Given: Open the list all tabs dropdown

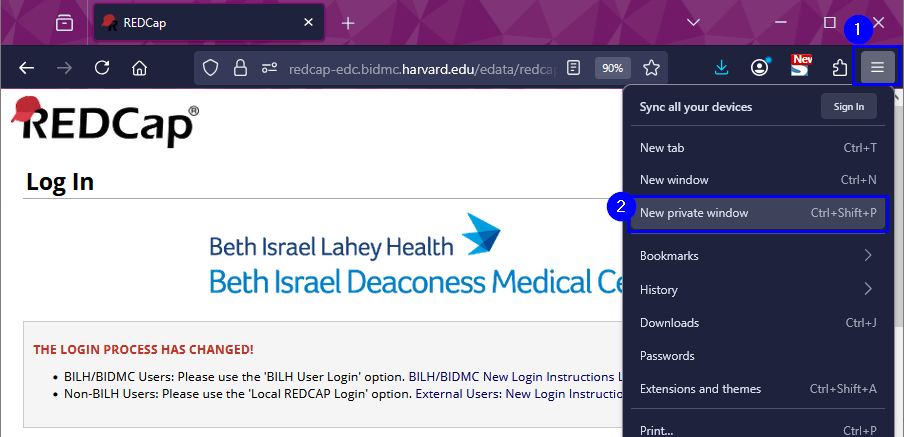Looking at the screenshot, I should coord(694,22).
